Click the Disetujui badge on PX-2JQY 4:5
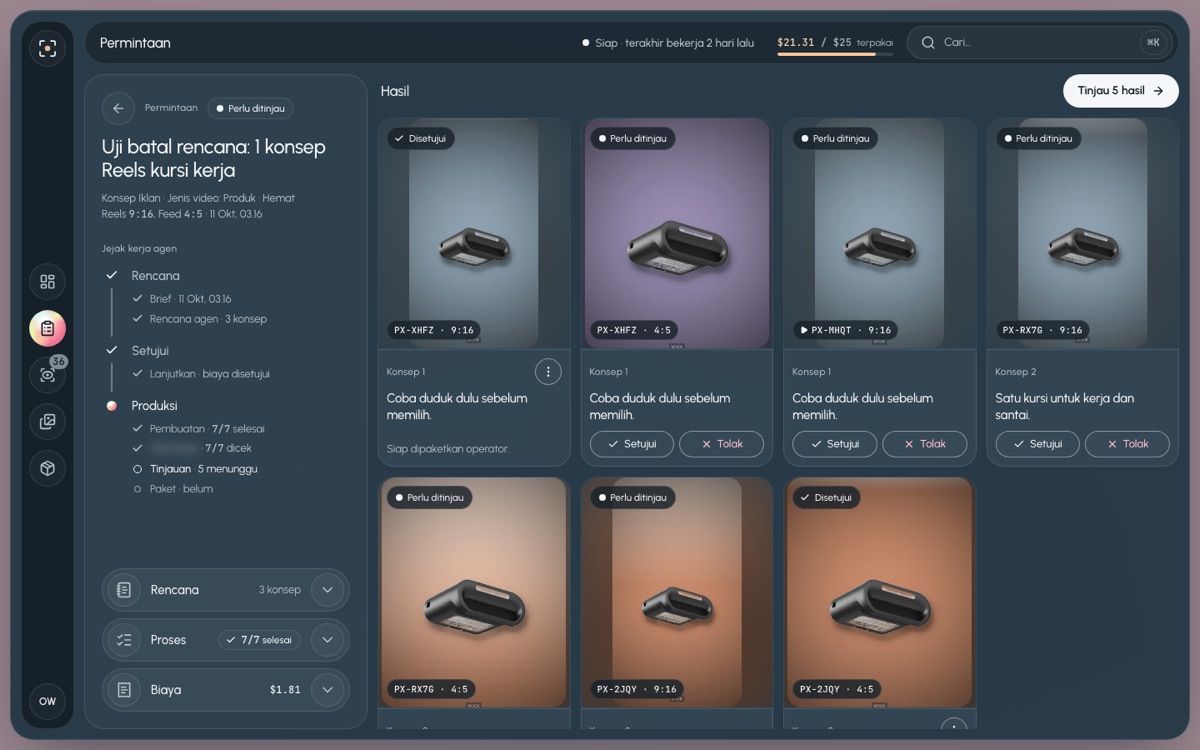 827,497
